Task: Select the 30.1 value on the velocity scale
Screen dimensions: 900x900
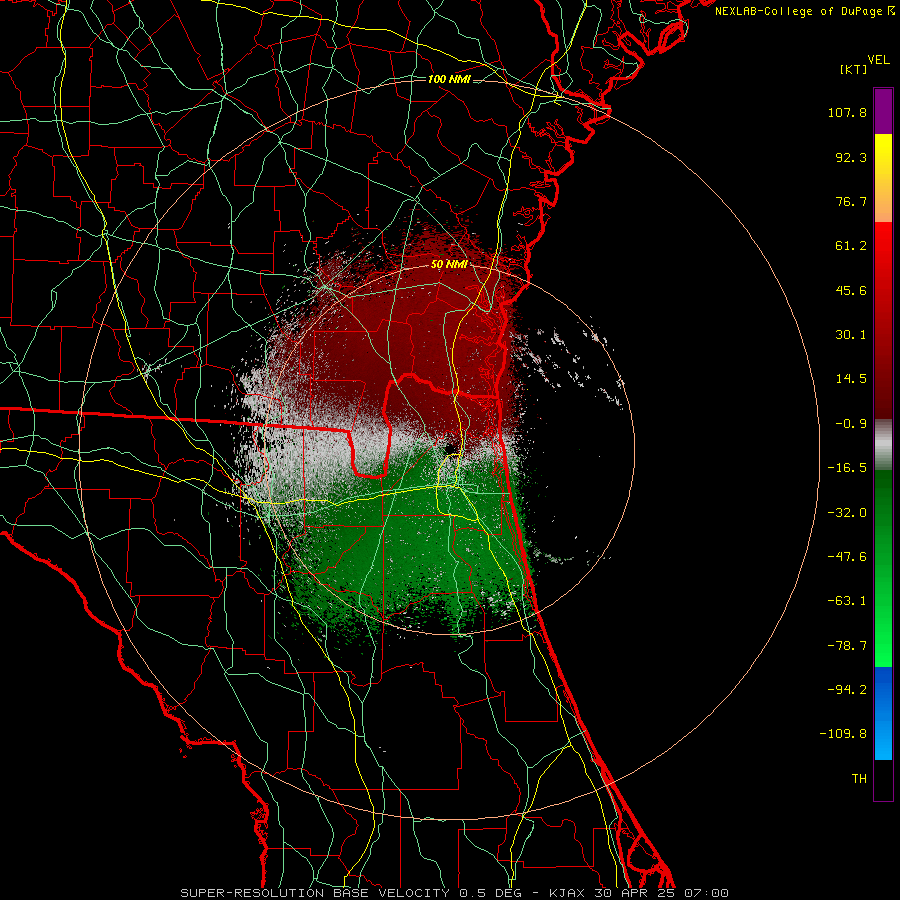Action: 851,335
